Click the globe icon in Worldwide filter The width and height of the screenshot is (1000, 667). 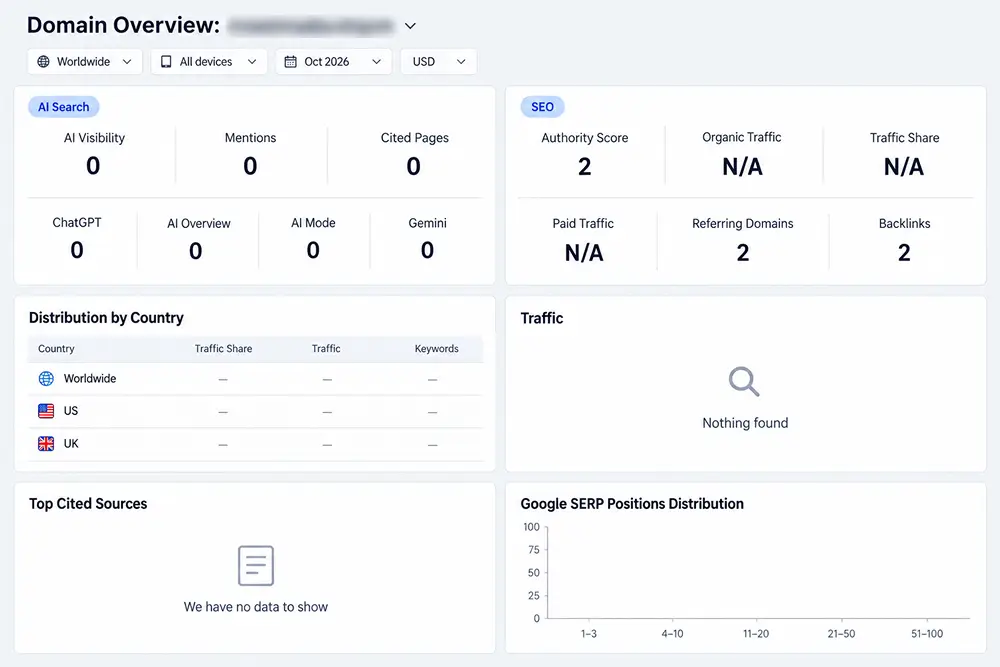click(x=43, y=62)
